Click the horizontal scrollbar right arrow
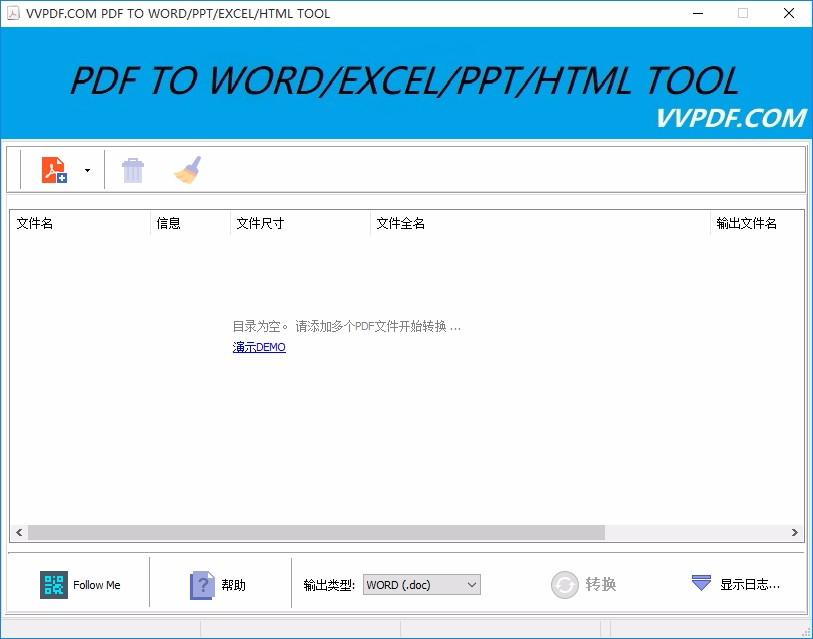The image size is (813, 639). (794, 532)
